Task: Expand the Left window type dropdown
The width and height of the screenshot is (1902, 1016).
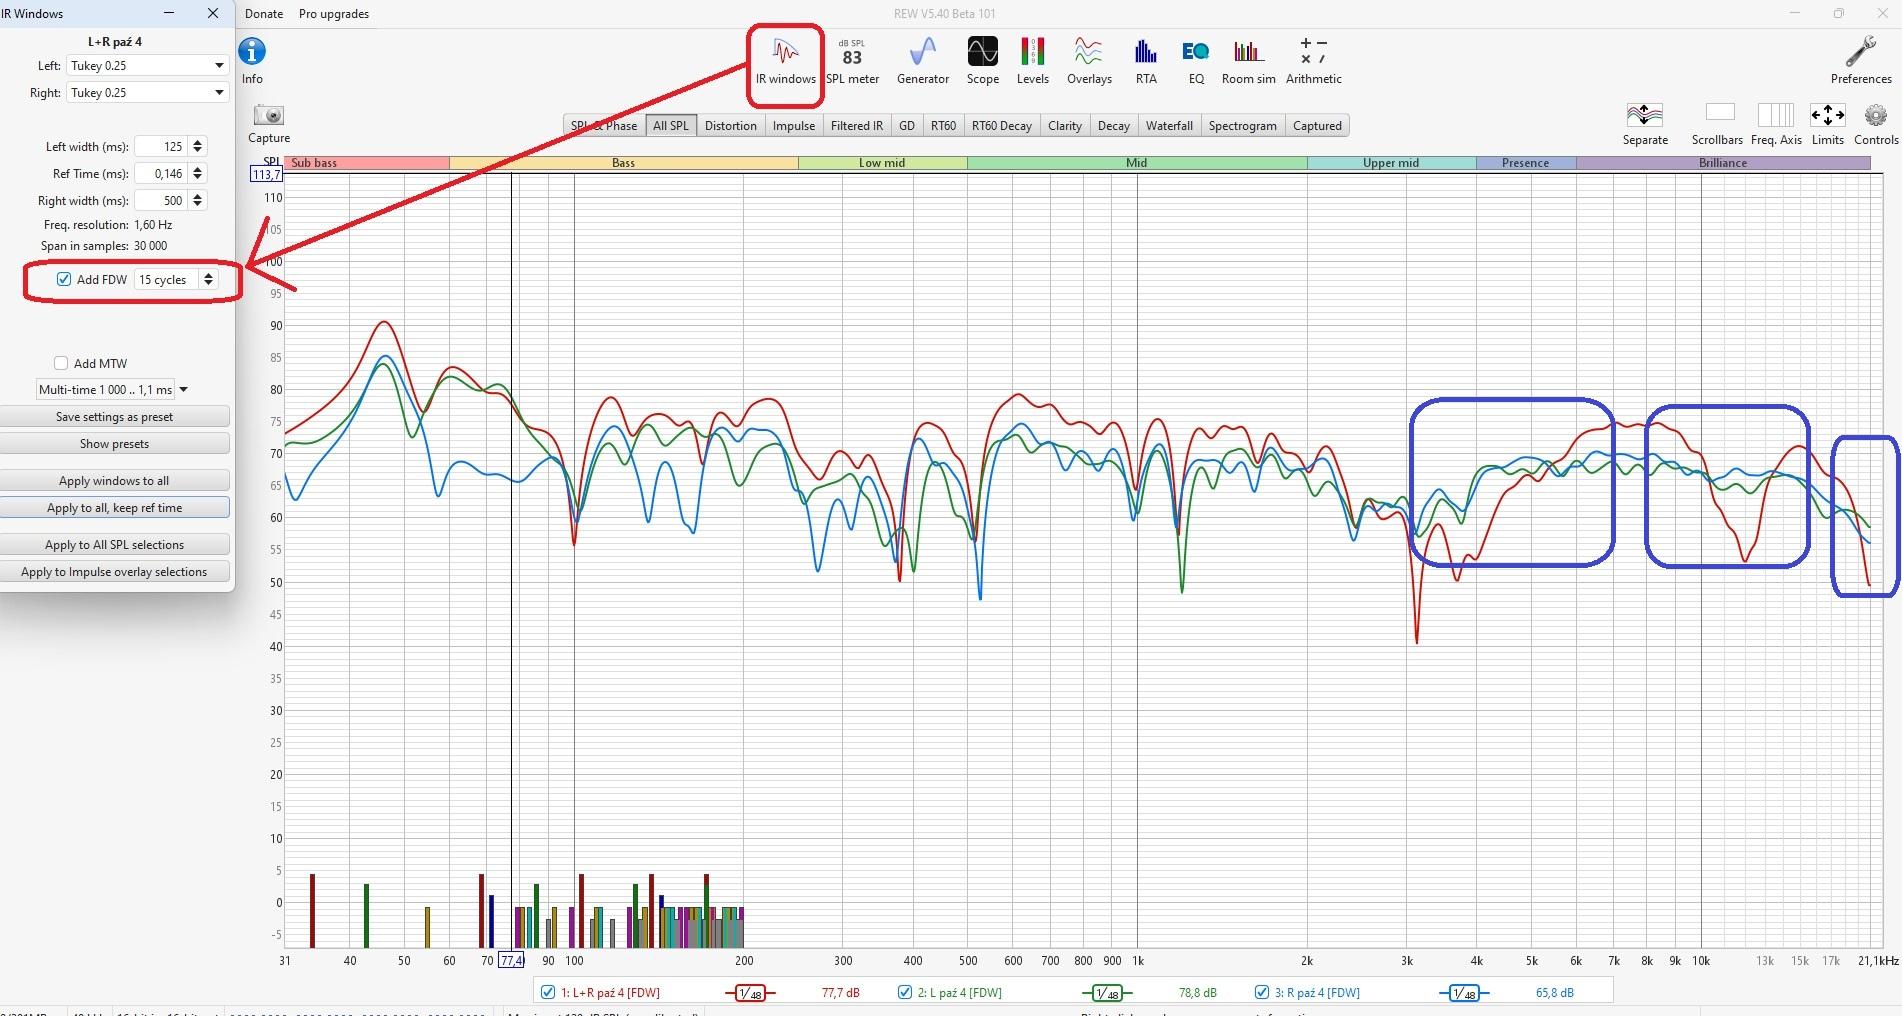Action: 218,66
